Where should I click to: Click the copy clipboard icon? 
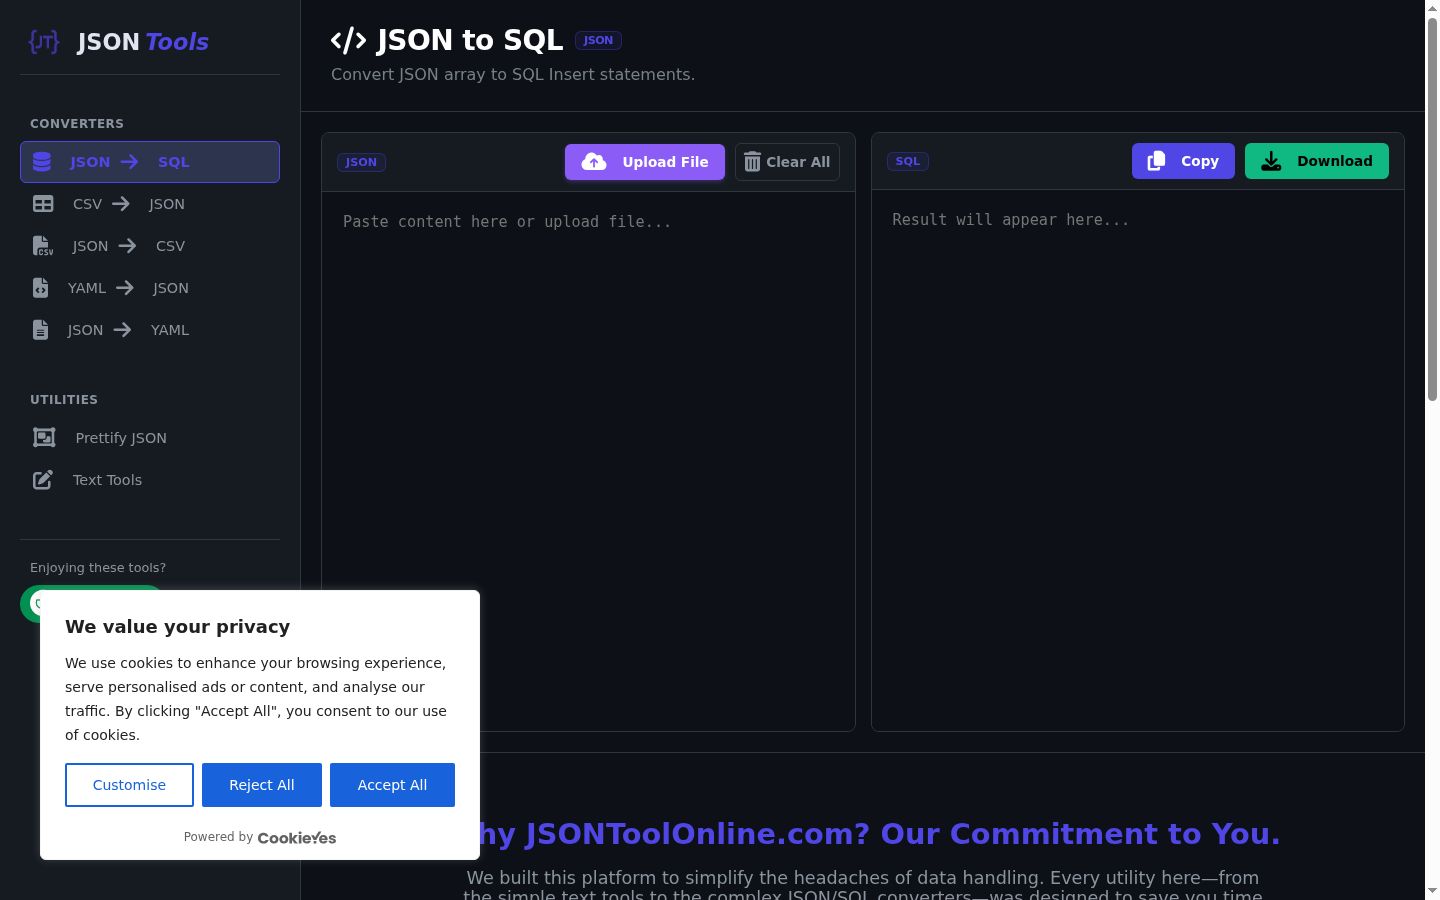click(1156, 161)
